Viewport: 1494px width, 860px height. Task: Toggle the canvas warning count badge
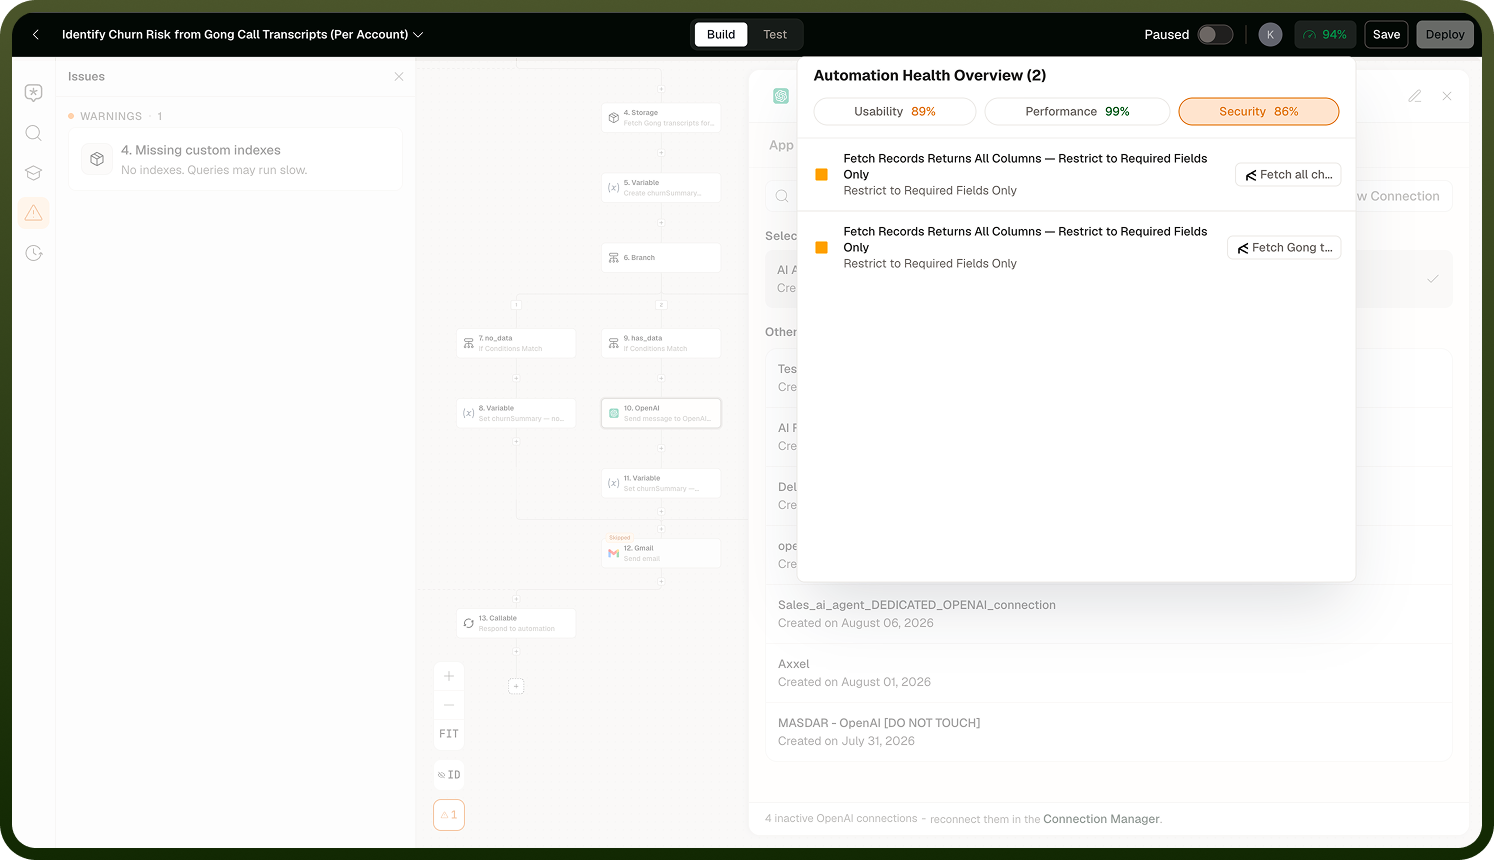click(x=449, y=815)
